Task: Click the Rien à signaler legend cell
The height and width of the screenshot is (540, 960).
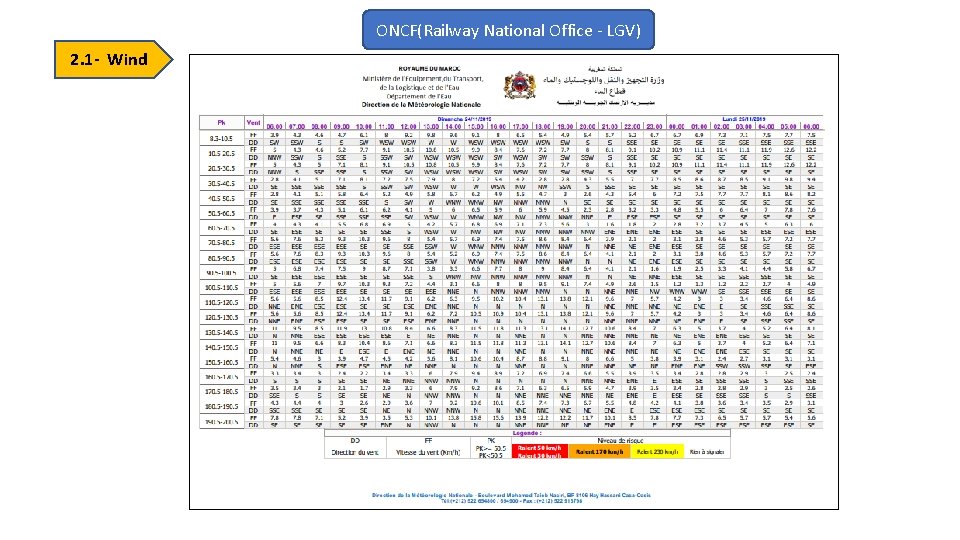Action: click(x=707, y=451)
